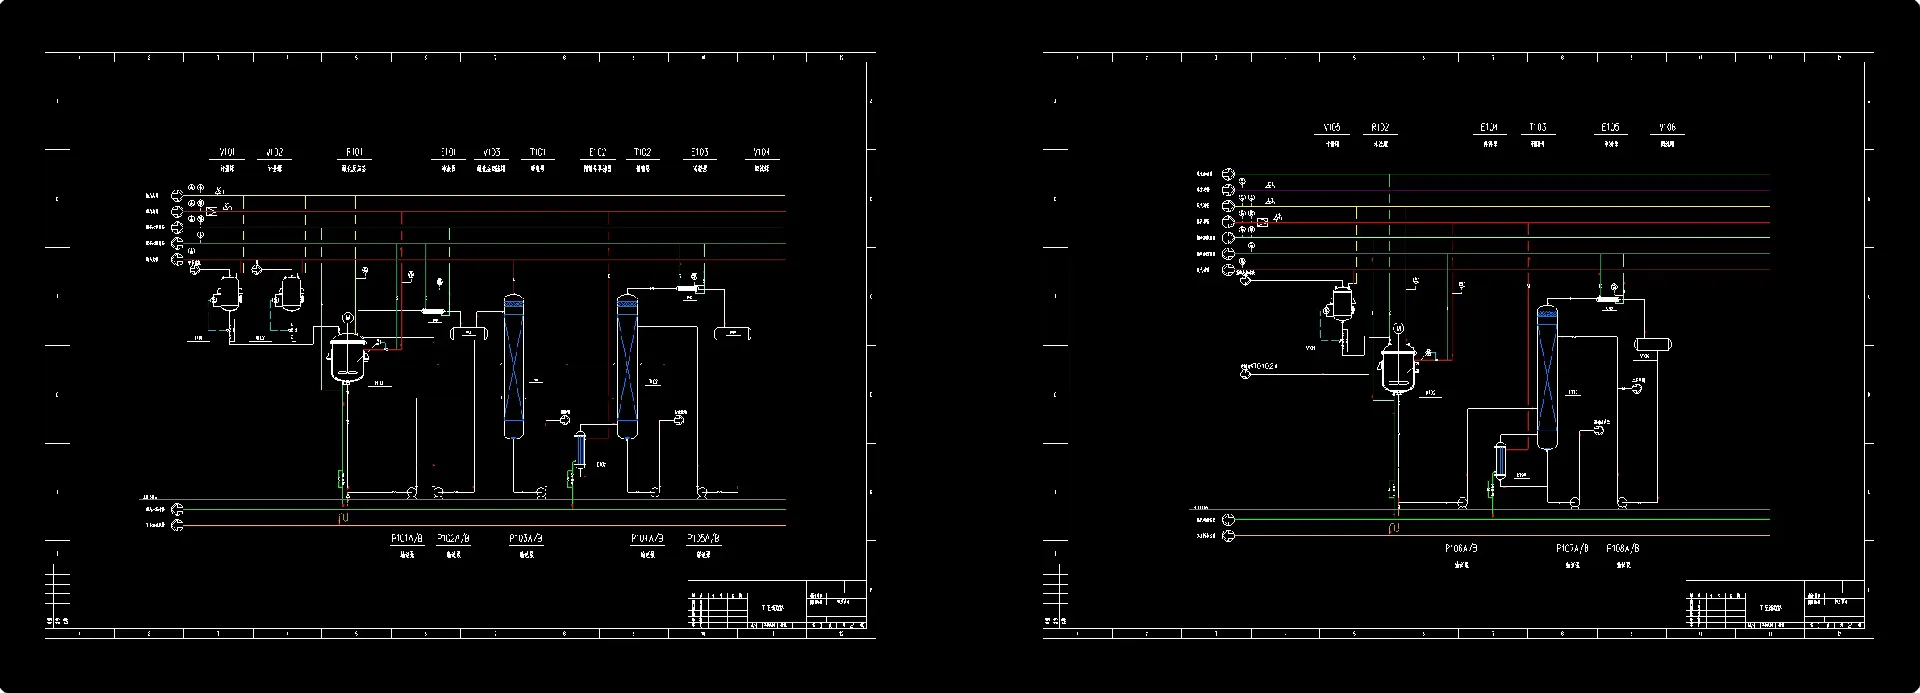Click the second feed tank on left sheet
Image resolution: width=1920 pixels, height=693 pixels.
[291, 292]
